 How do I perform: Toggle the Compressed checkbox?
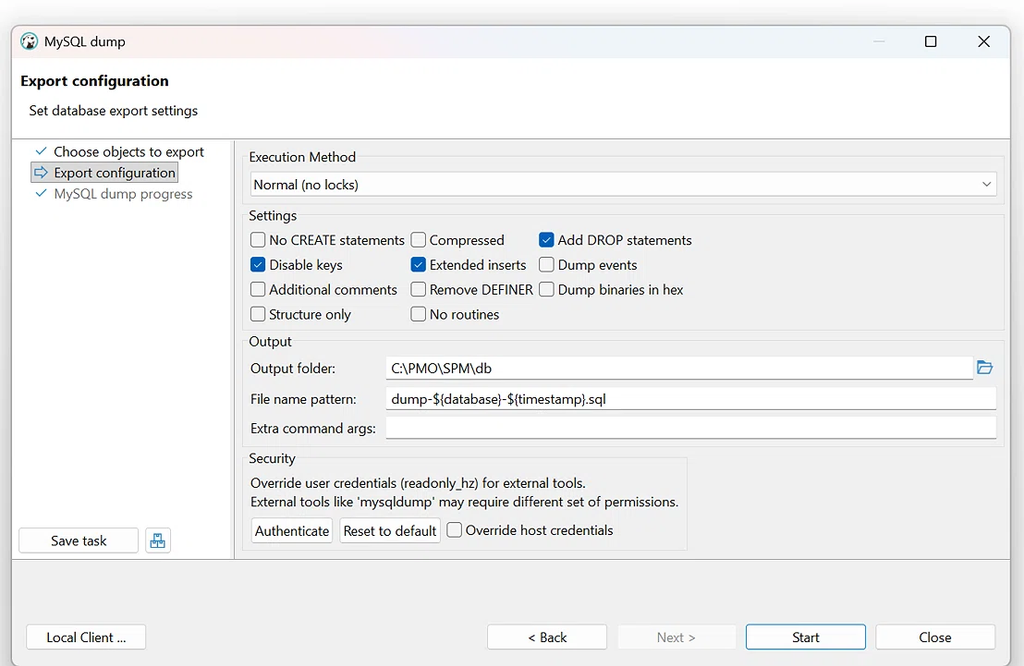(x=418, y=240)
